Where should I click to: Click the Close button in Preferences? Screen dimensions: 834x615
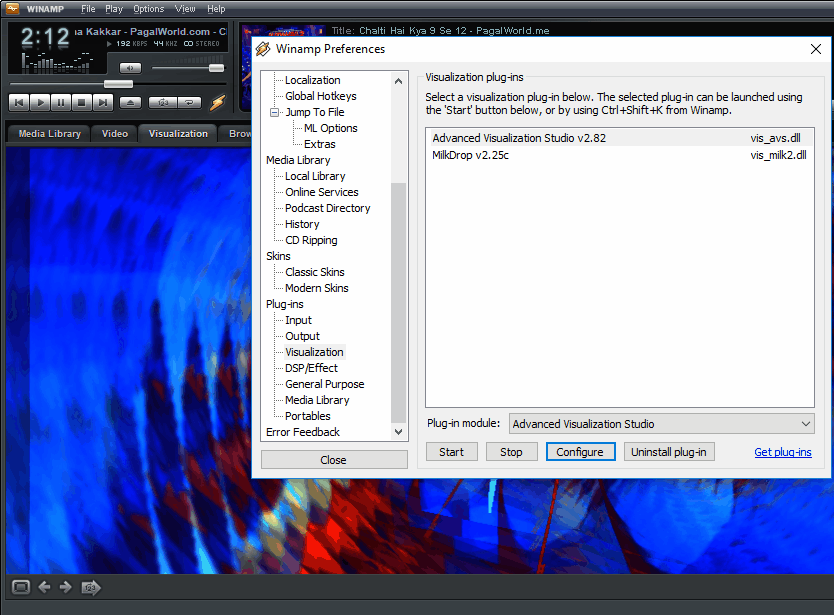point(334,460)
